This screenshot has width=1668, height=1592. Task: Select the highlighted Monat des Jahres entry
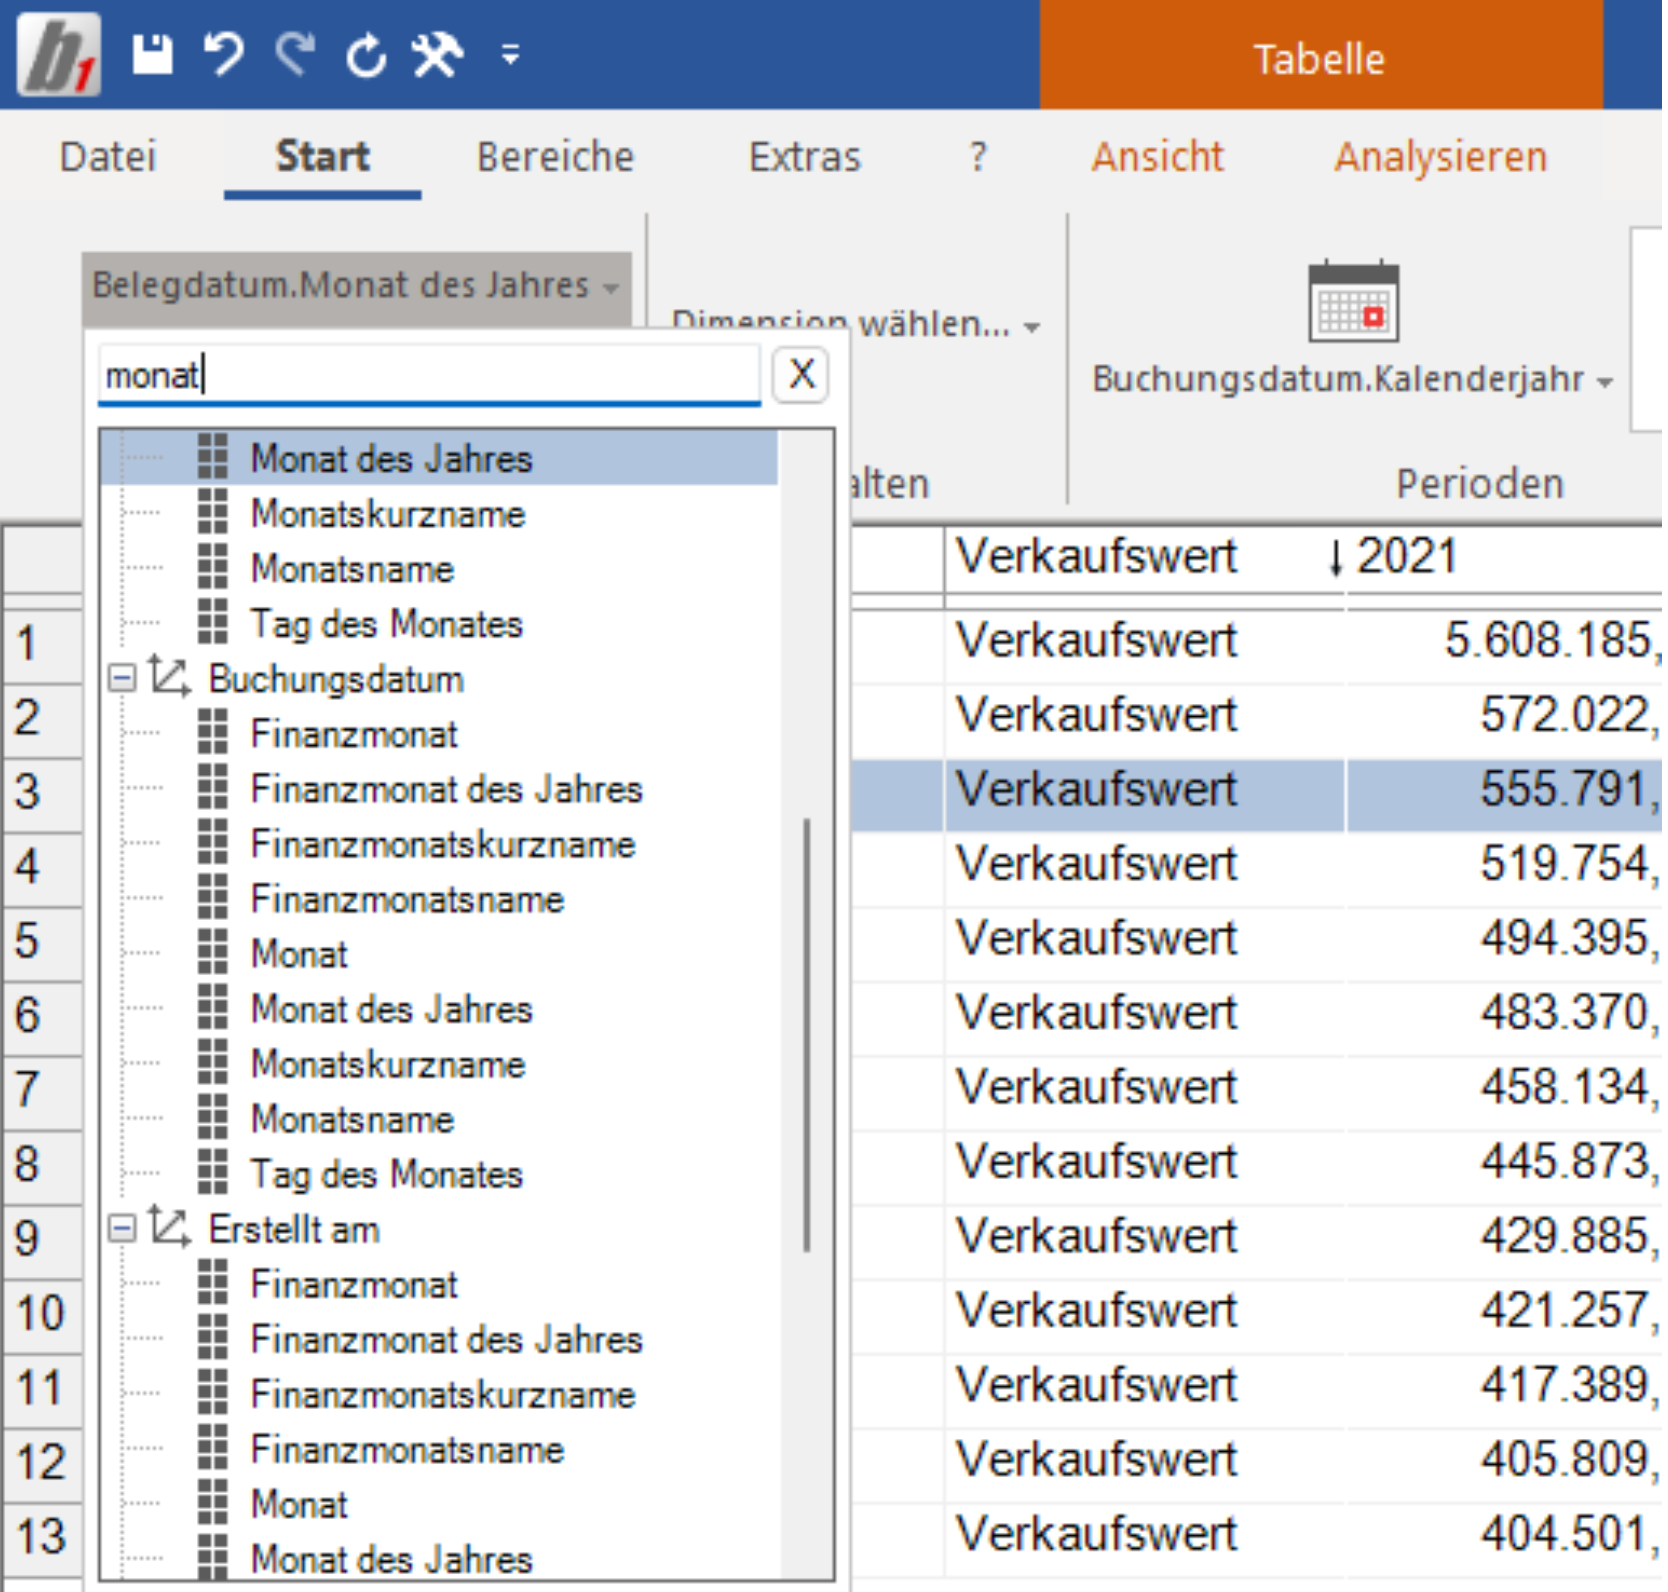[439, 459]
